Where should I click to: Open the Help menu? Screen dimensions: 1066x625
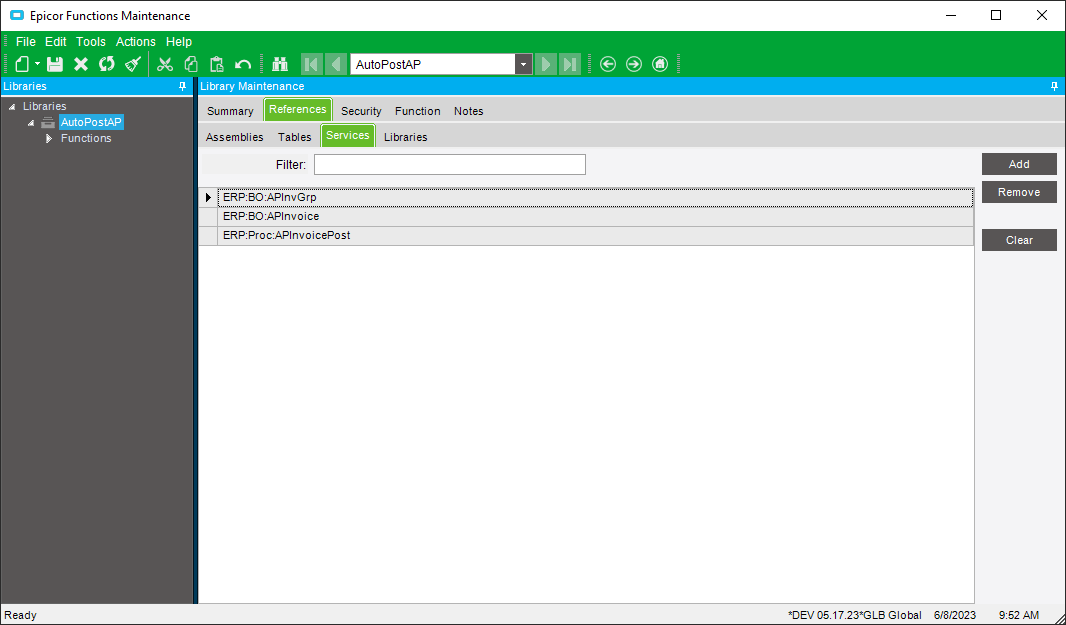tap(179, 41)
